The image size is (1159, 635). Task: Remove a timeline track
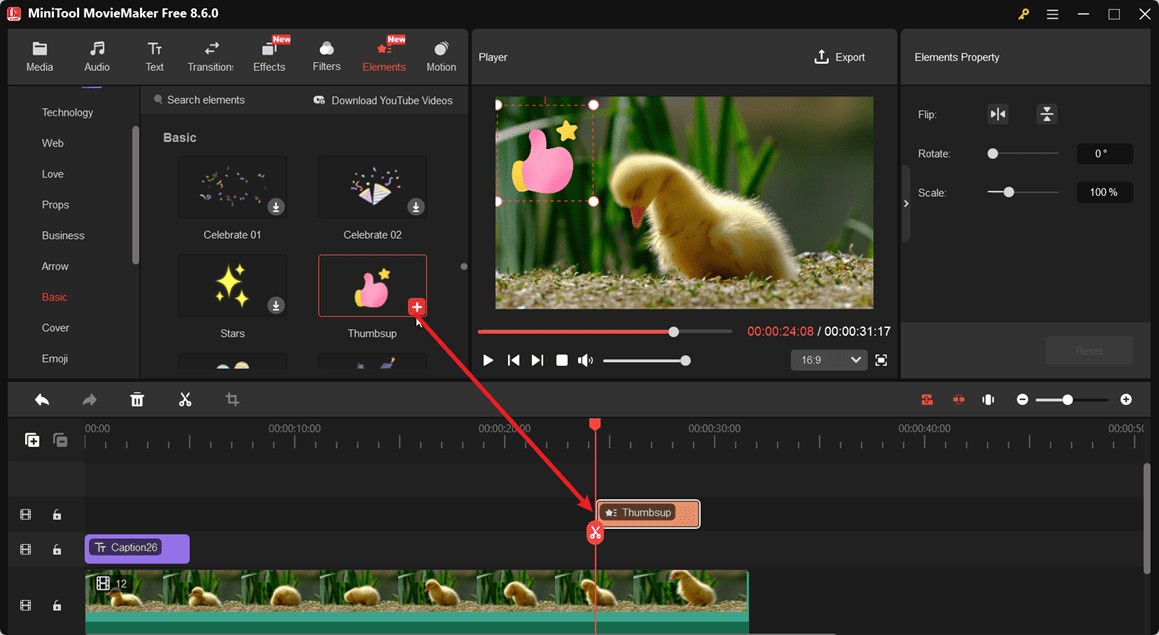click(x=61, y=440)
